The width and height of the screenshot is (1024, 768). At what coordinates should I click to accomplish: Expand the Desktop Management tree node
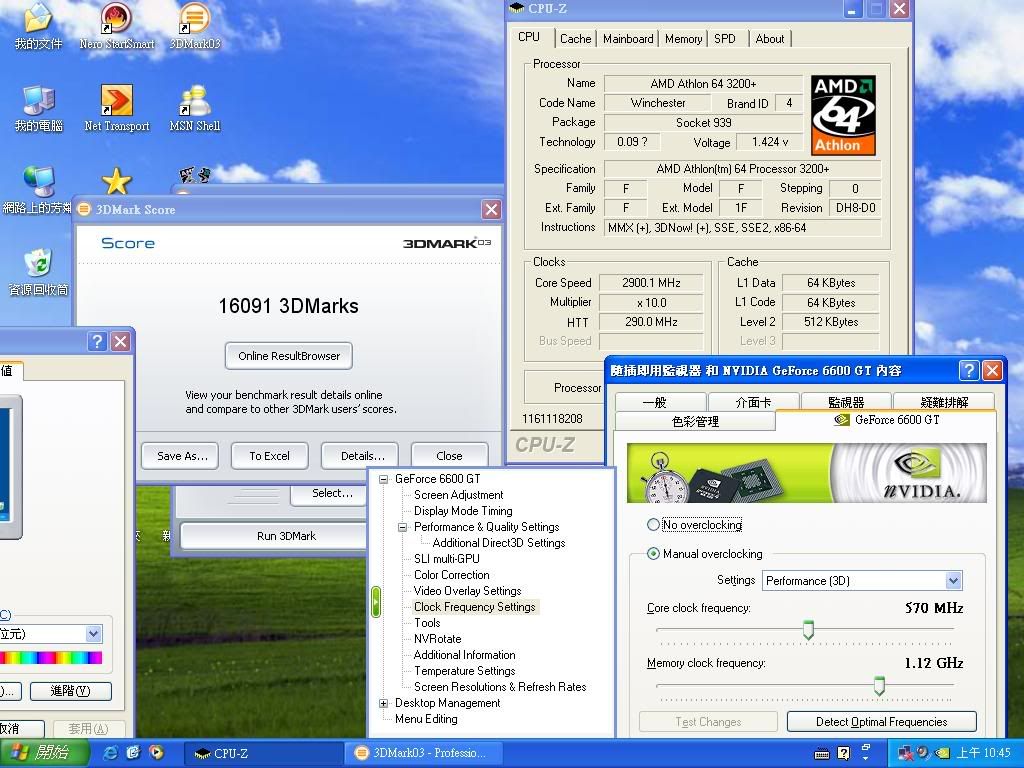tap(383, 703)
